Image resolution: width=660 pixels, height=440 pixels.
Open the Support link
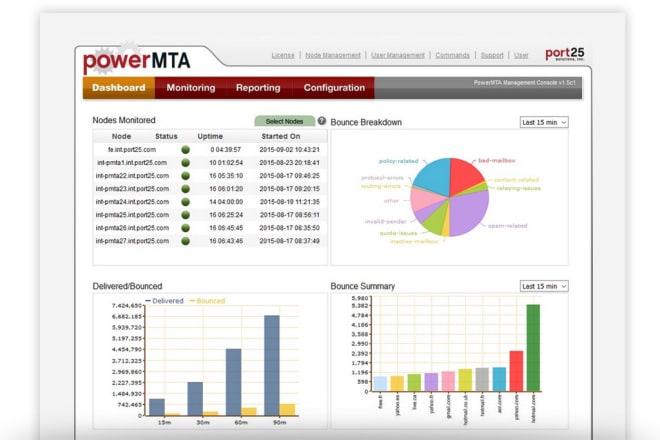click(492, 55)
